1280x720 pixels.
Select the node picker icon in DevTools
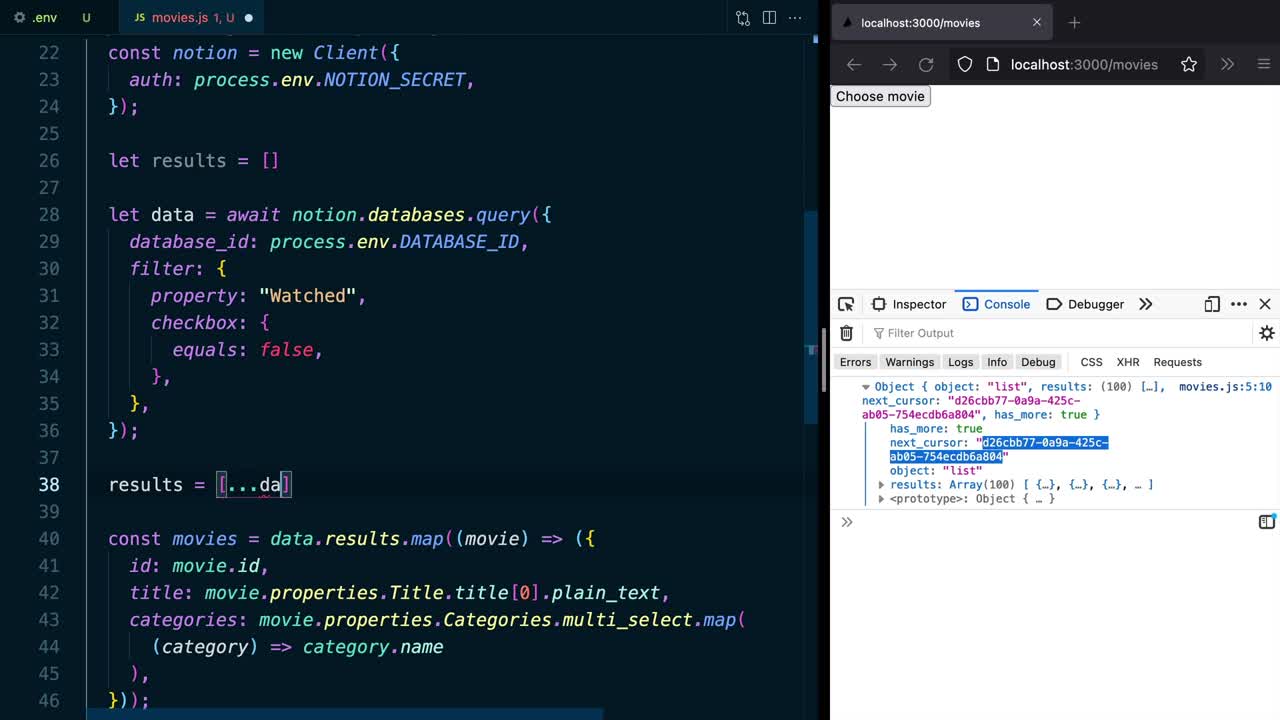click(845, 303)
